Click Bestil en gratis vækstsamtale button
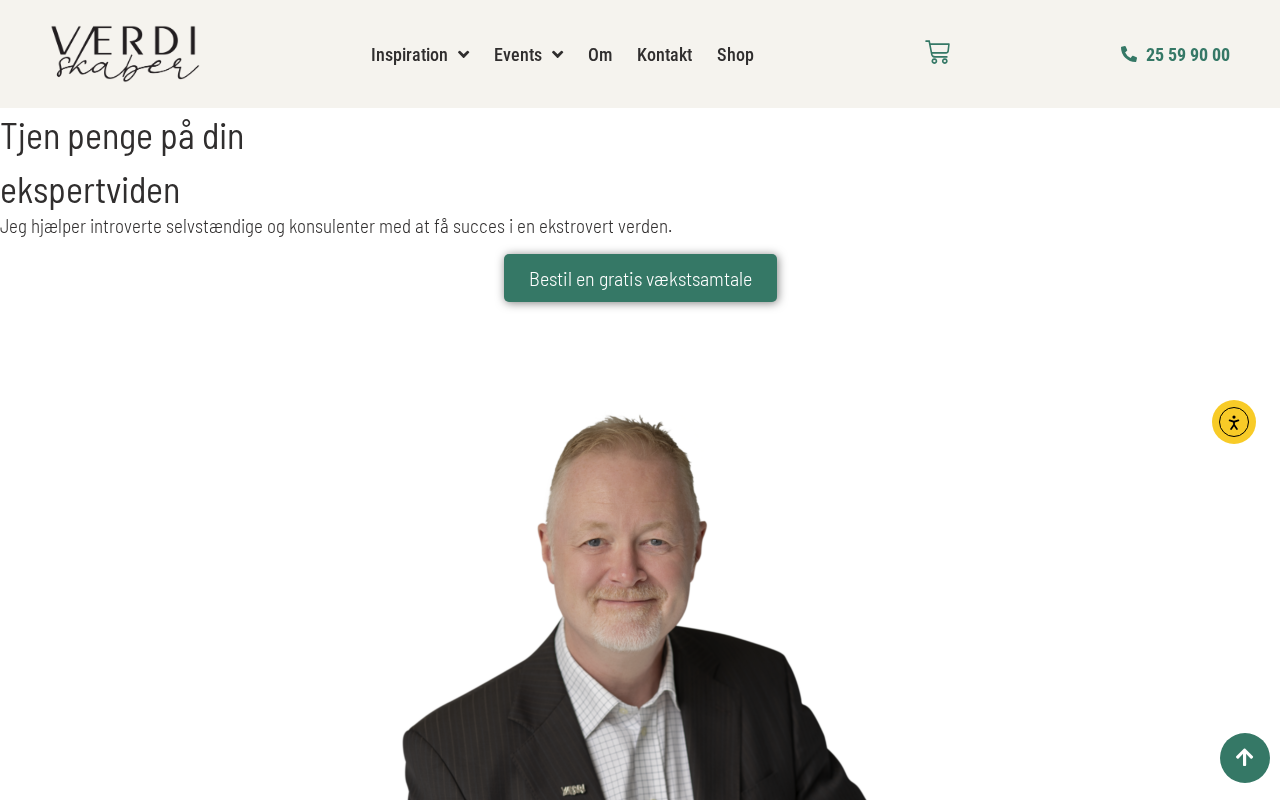Viewport: 1280px width, 800px height. (640, 278)
